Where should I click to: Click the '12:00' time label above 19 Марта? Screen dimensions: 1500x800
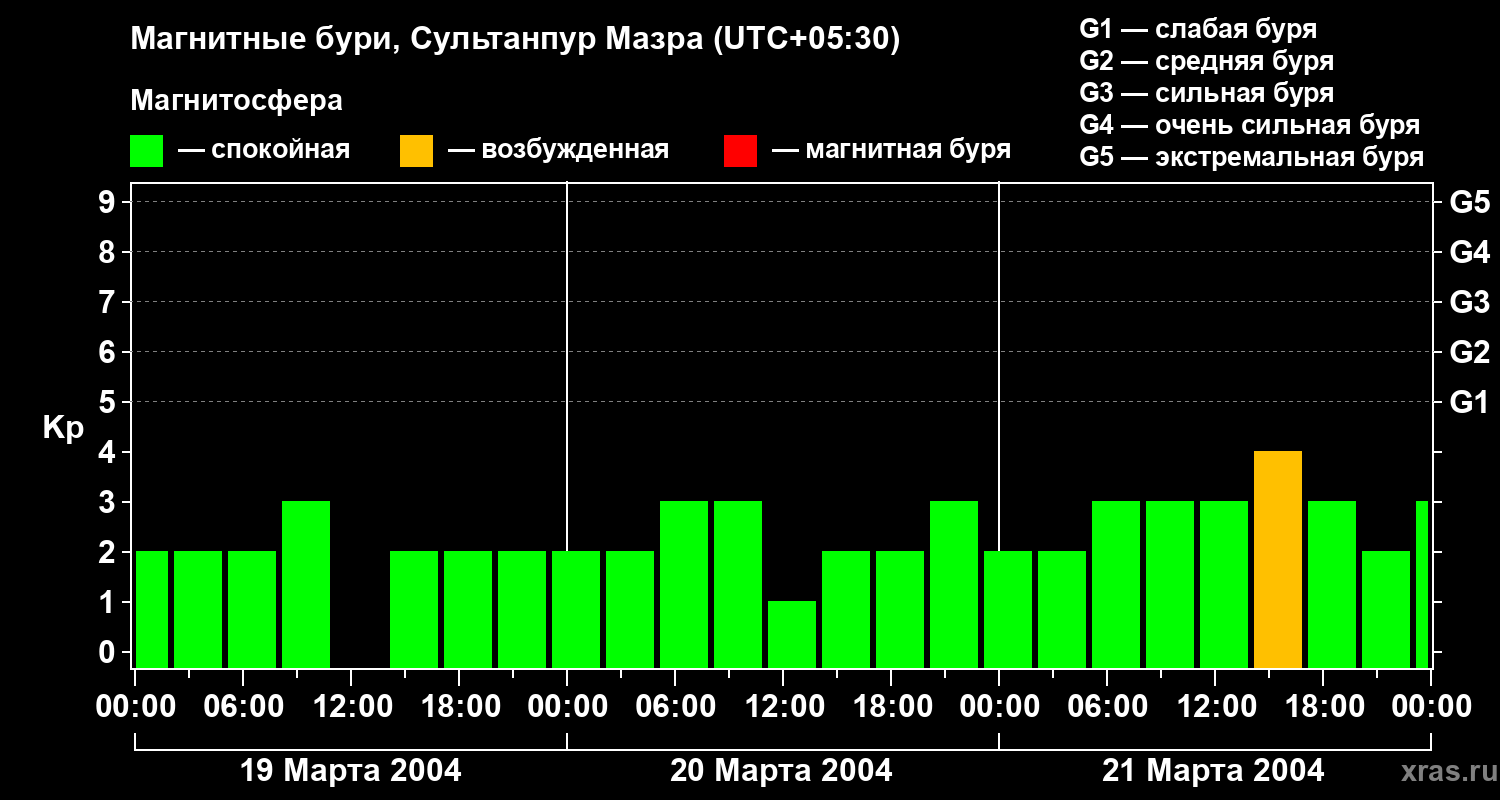[x=351, y=707]
